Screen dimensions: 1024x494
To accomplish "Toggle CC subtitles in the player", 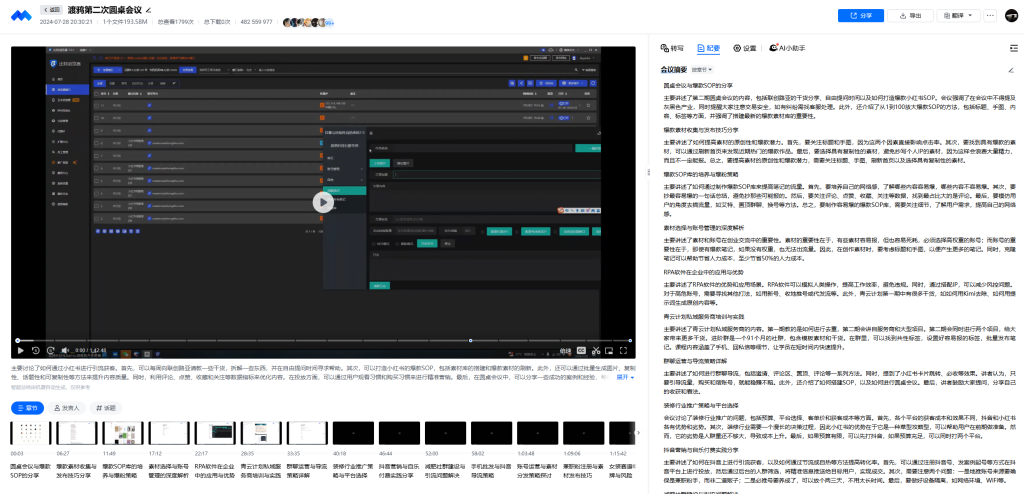I will click(580, 351).
